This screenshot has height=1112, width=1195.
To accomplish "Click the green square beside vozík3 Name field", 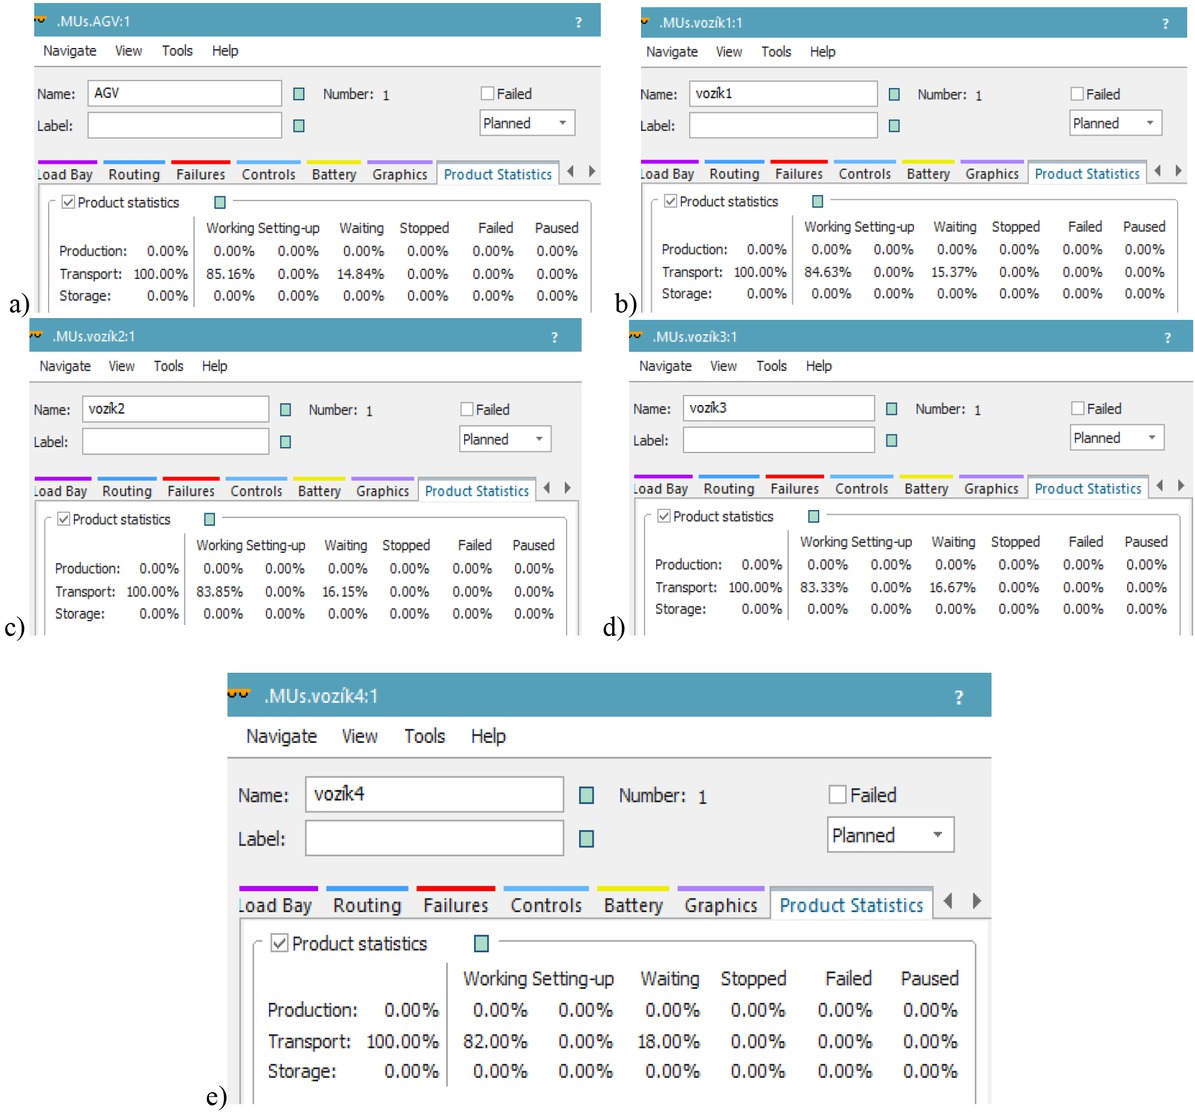I will pyautogui.click(x=892, y=409).
